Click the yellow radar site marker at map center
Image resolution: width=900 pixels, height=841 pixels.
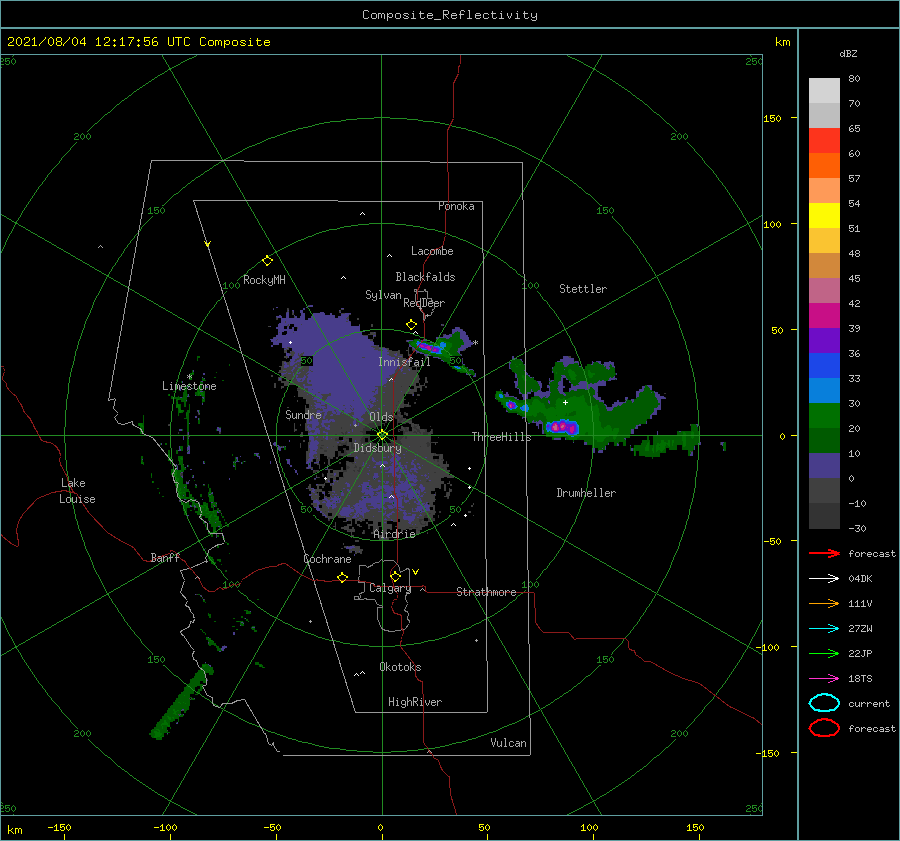click(x=382, y=435)
